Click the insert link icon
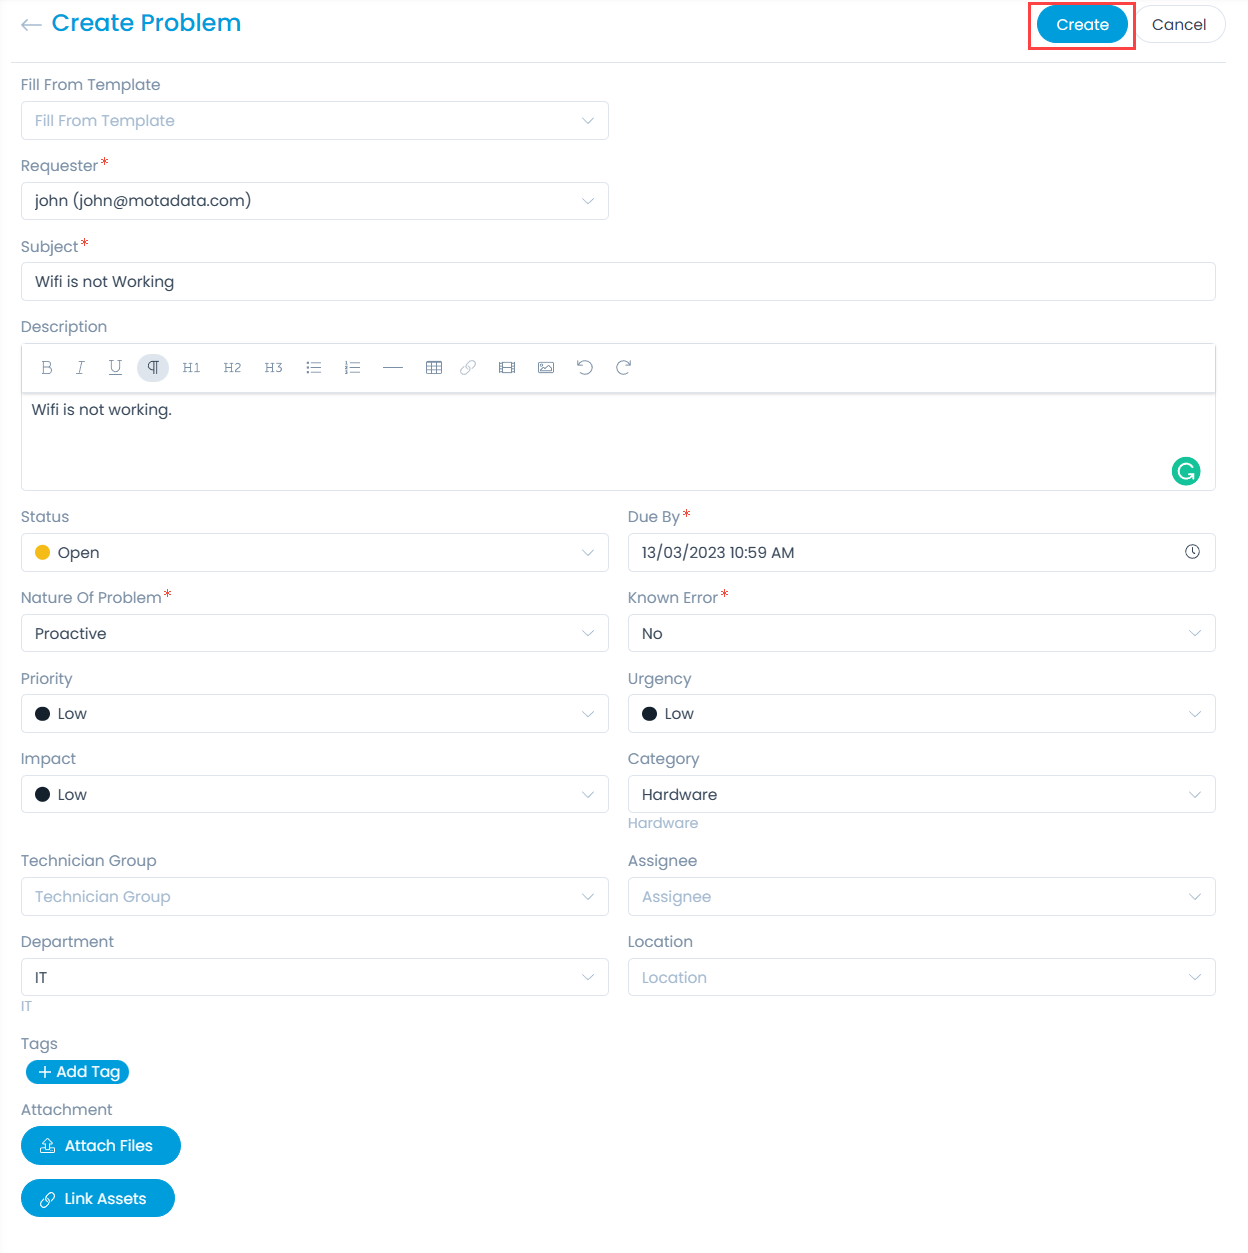 468,368
